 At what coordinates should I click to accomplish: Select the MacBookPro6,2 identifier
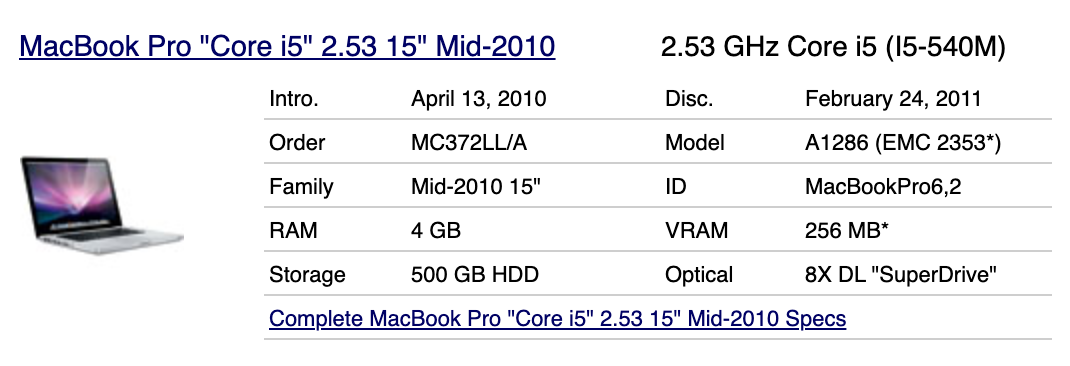click(x=883, y=186)
